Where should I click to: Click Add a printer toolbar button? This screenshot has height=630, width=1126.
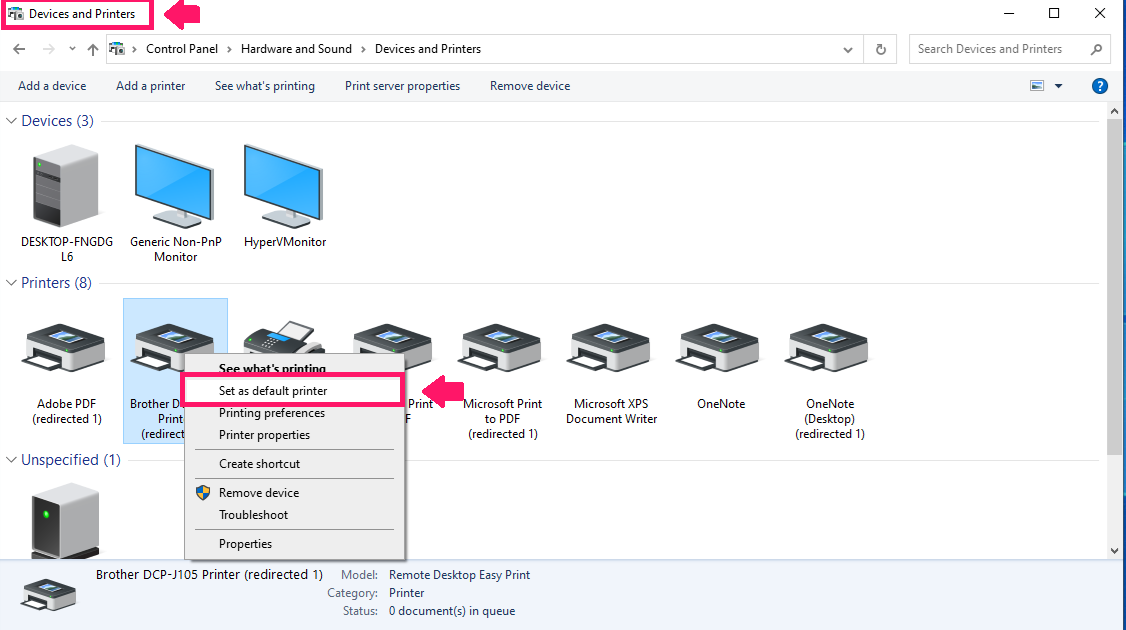click(151, 86)
